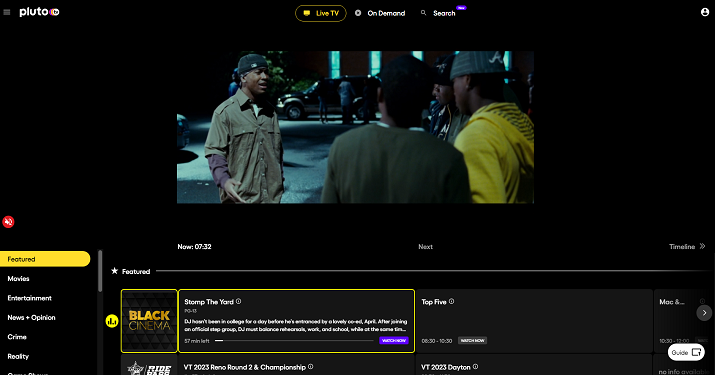Select the Crime category
The width and height of the screenshot is (715, 375).
(17, 337)
